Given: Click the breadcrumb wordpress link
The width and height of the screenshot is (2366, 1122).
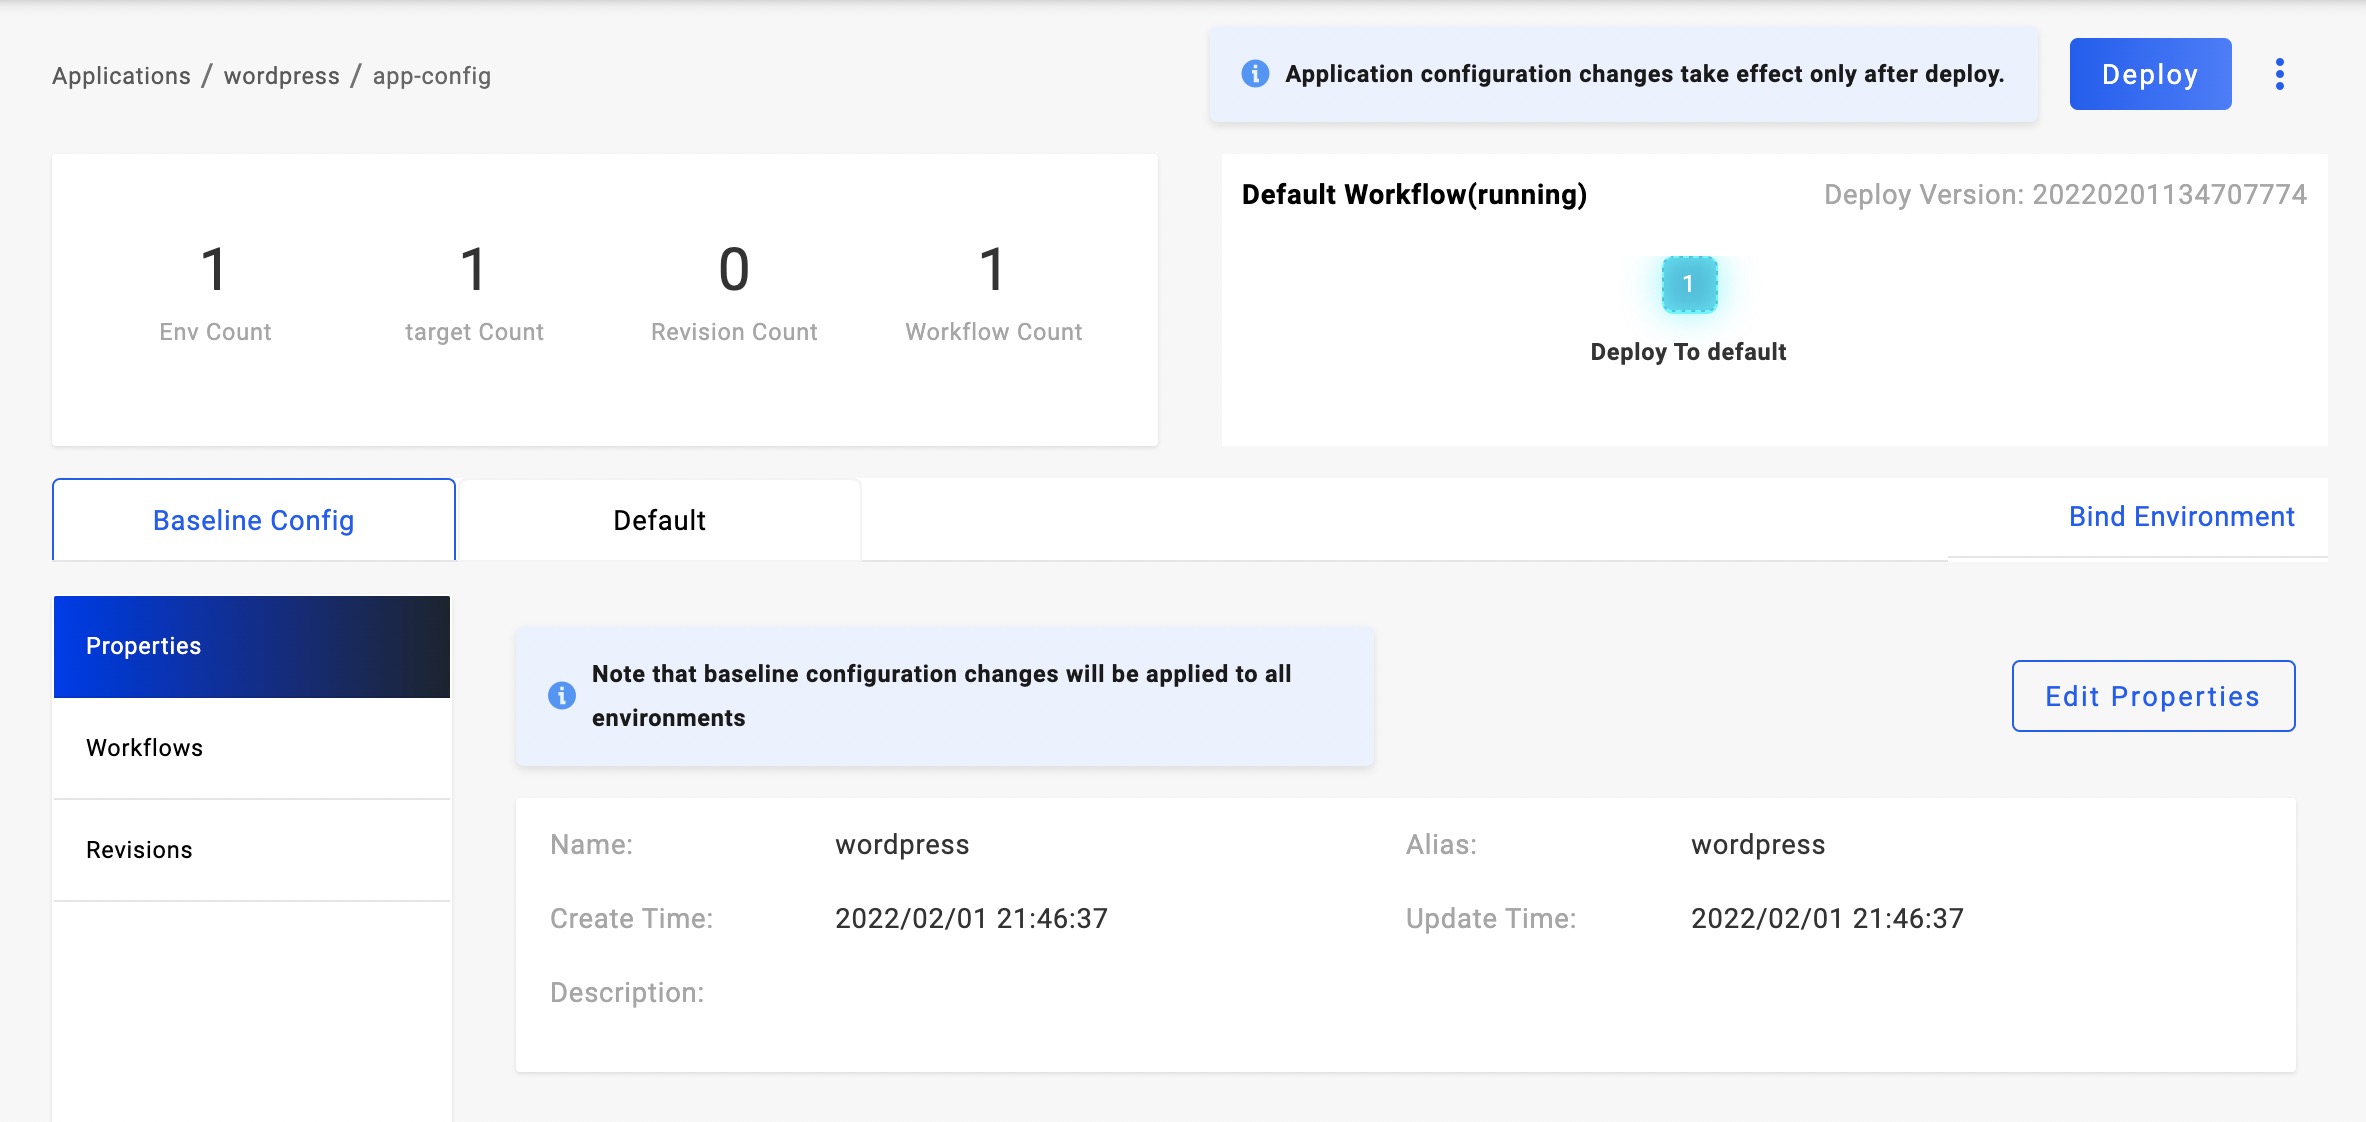Looking at the screenshot, I should pos(279,72).
